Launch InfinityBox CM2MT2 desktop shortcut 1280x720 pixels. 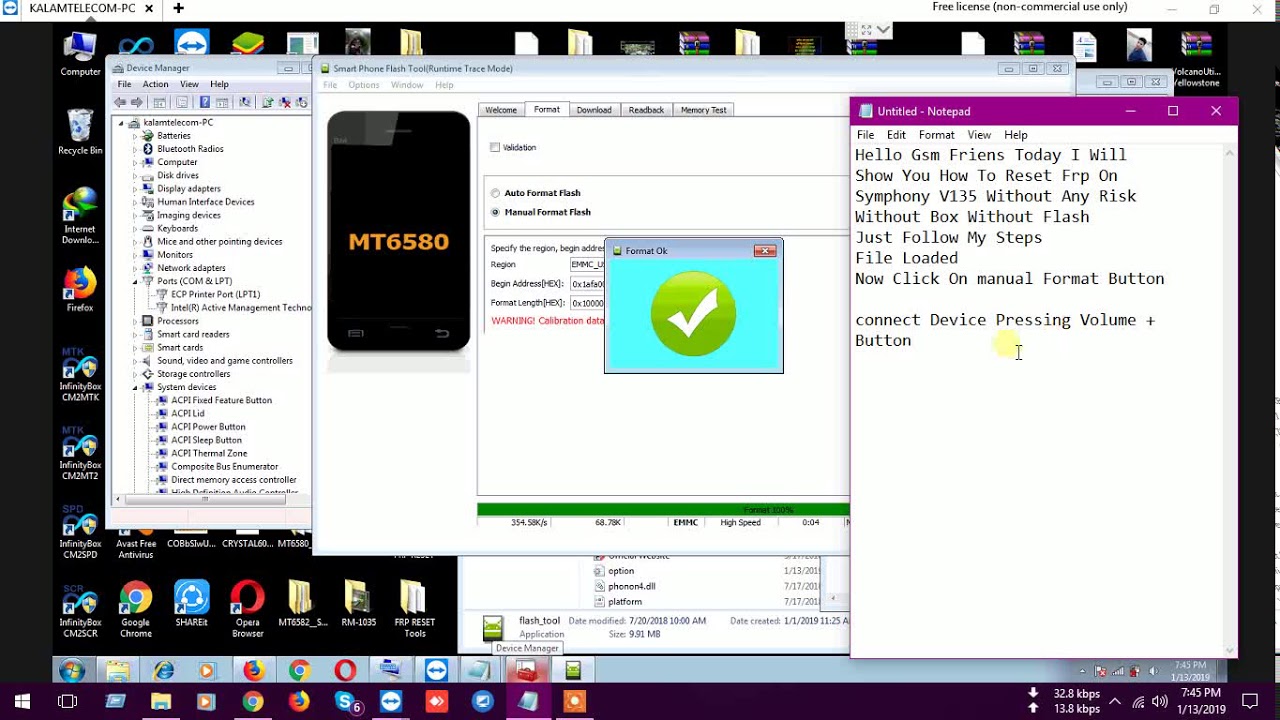coord(80,453)
